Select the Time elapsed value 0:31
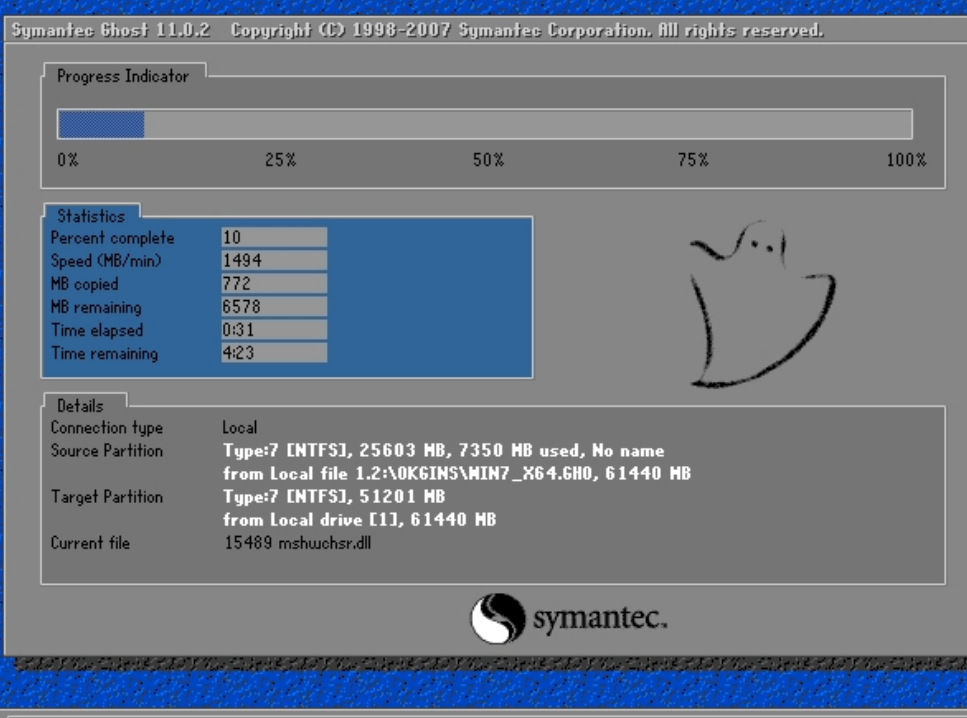 pos(274,329)
